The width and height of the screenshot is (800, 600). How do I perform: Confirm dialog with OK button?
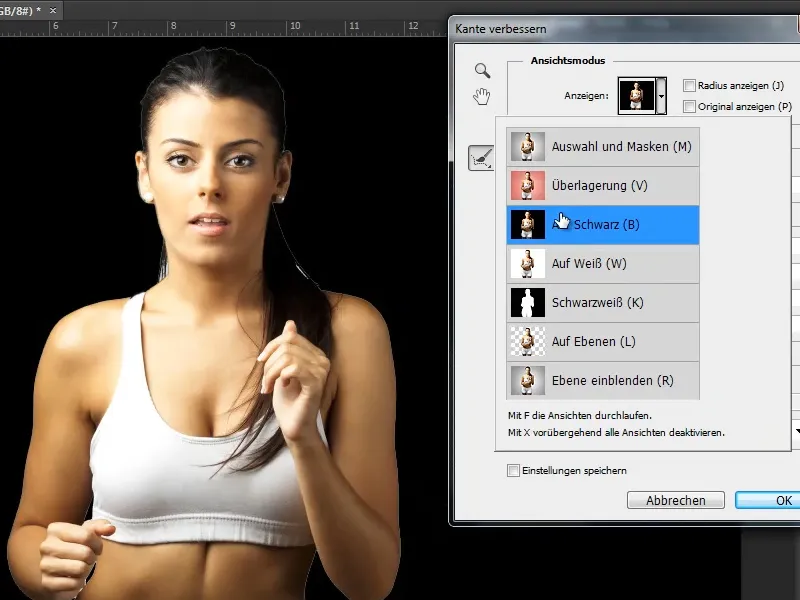pos(768,500)
